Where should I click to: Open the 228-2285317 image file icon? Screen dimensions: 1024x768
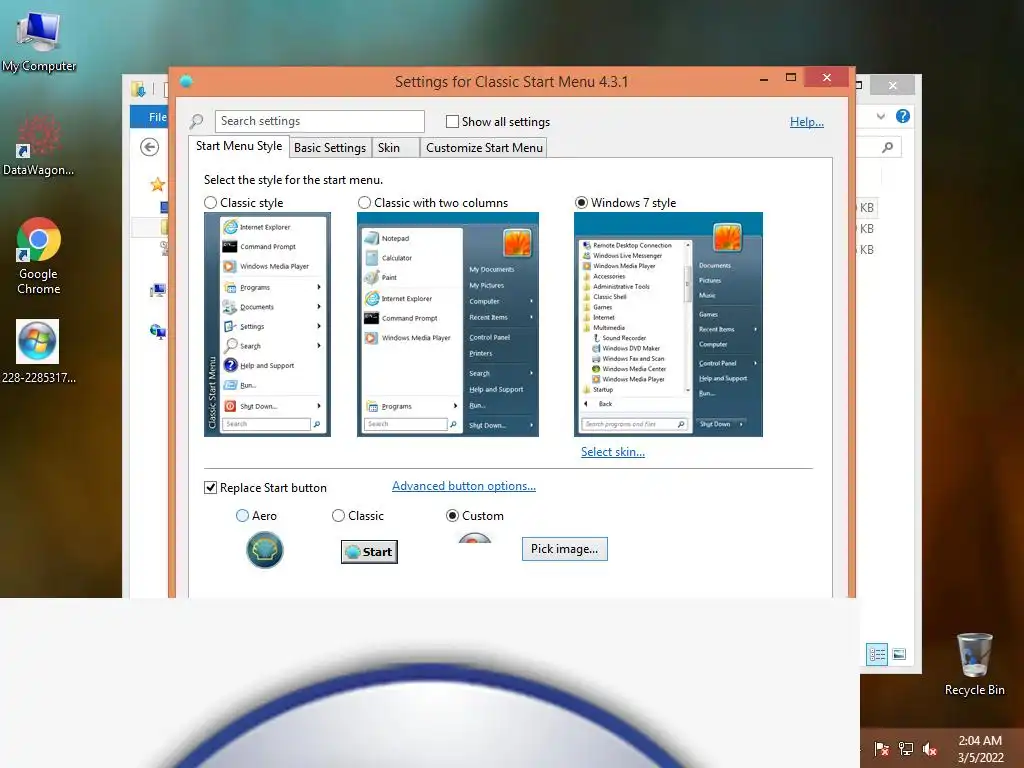(39, 351)
